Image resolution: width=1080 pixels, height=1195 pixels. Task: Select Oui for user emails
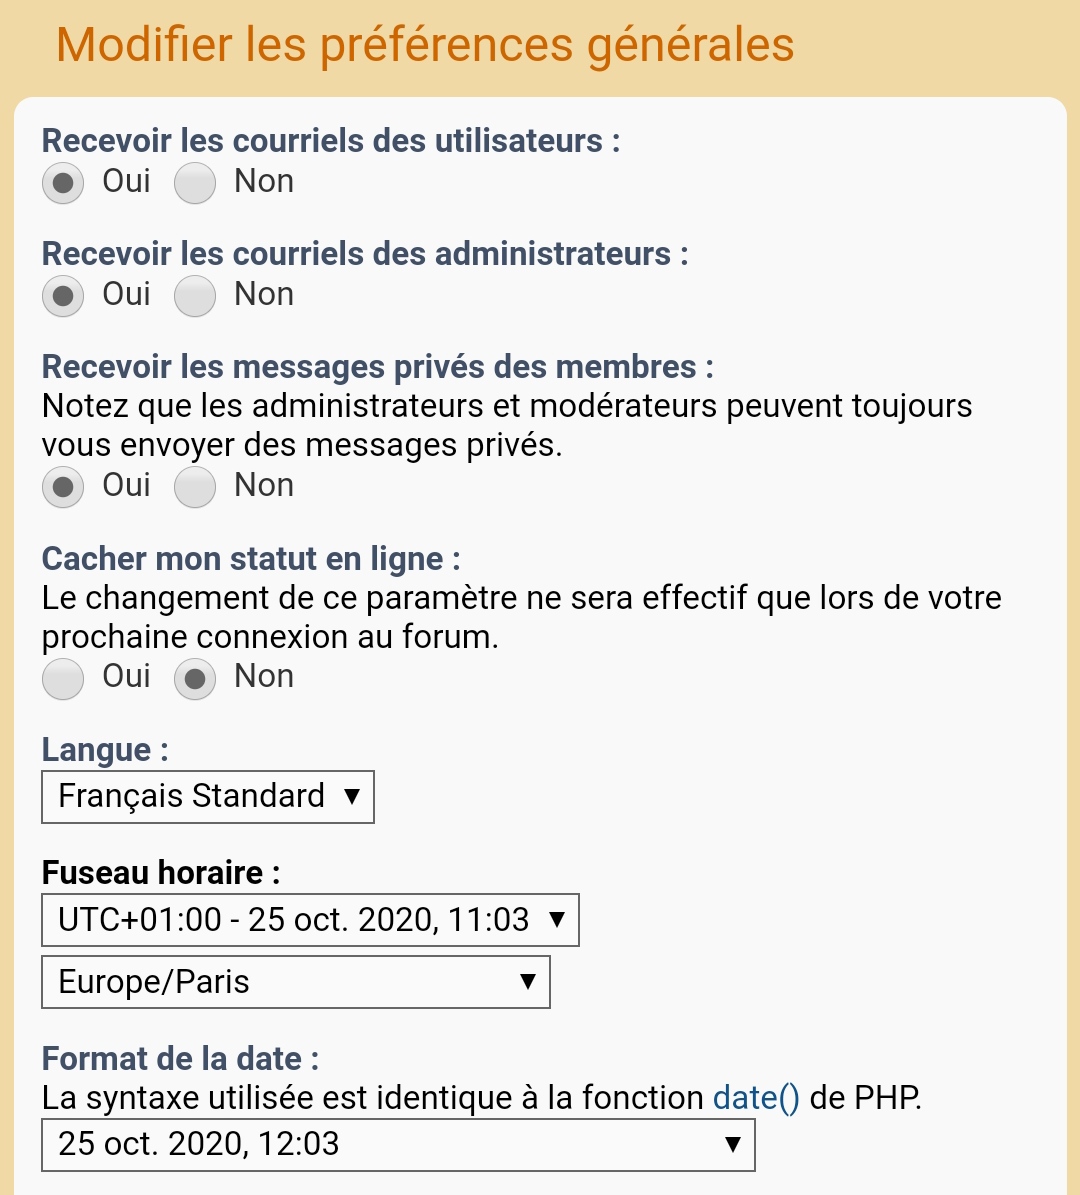(62, 183)
